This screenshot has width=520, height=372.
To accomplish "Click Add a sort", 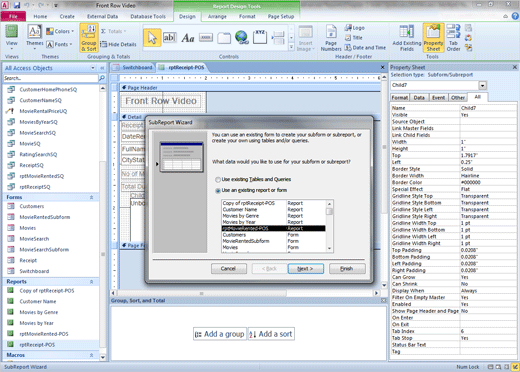I will pyautogui.click(x=271, y=334).
